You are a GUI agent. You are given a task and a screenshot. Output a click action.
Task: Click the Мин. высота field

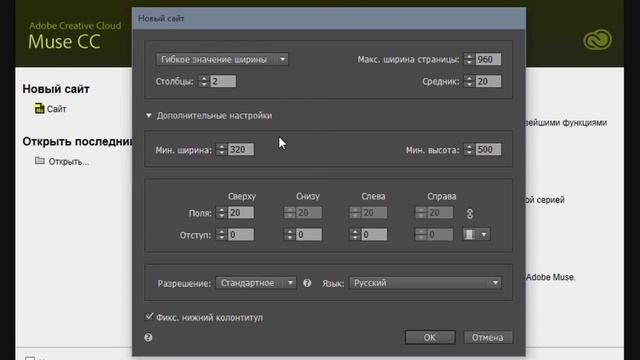click(488, 149)
